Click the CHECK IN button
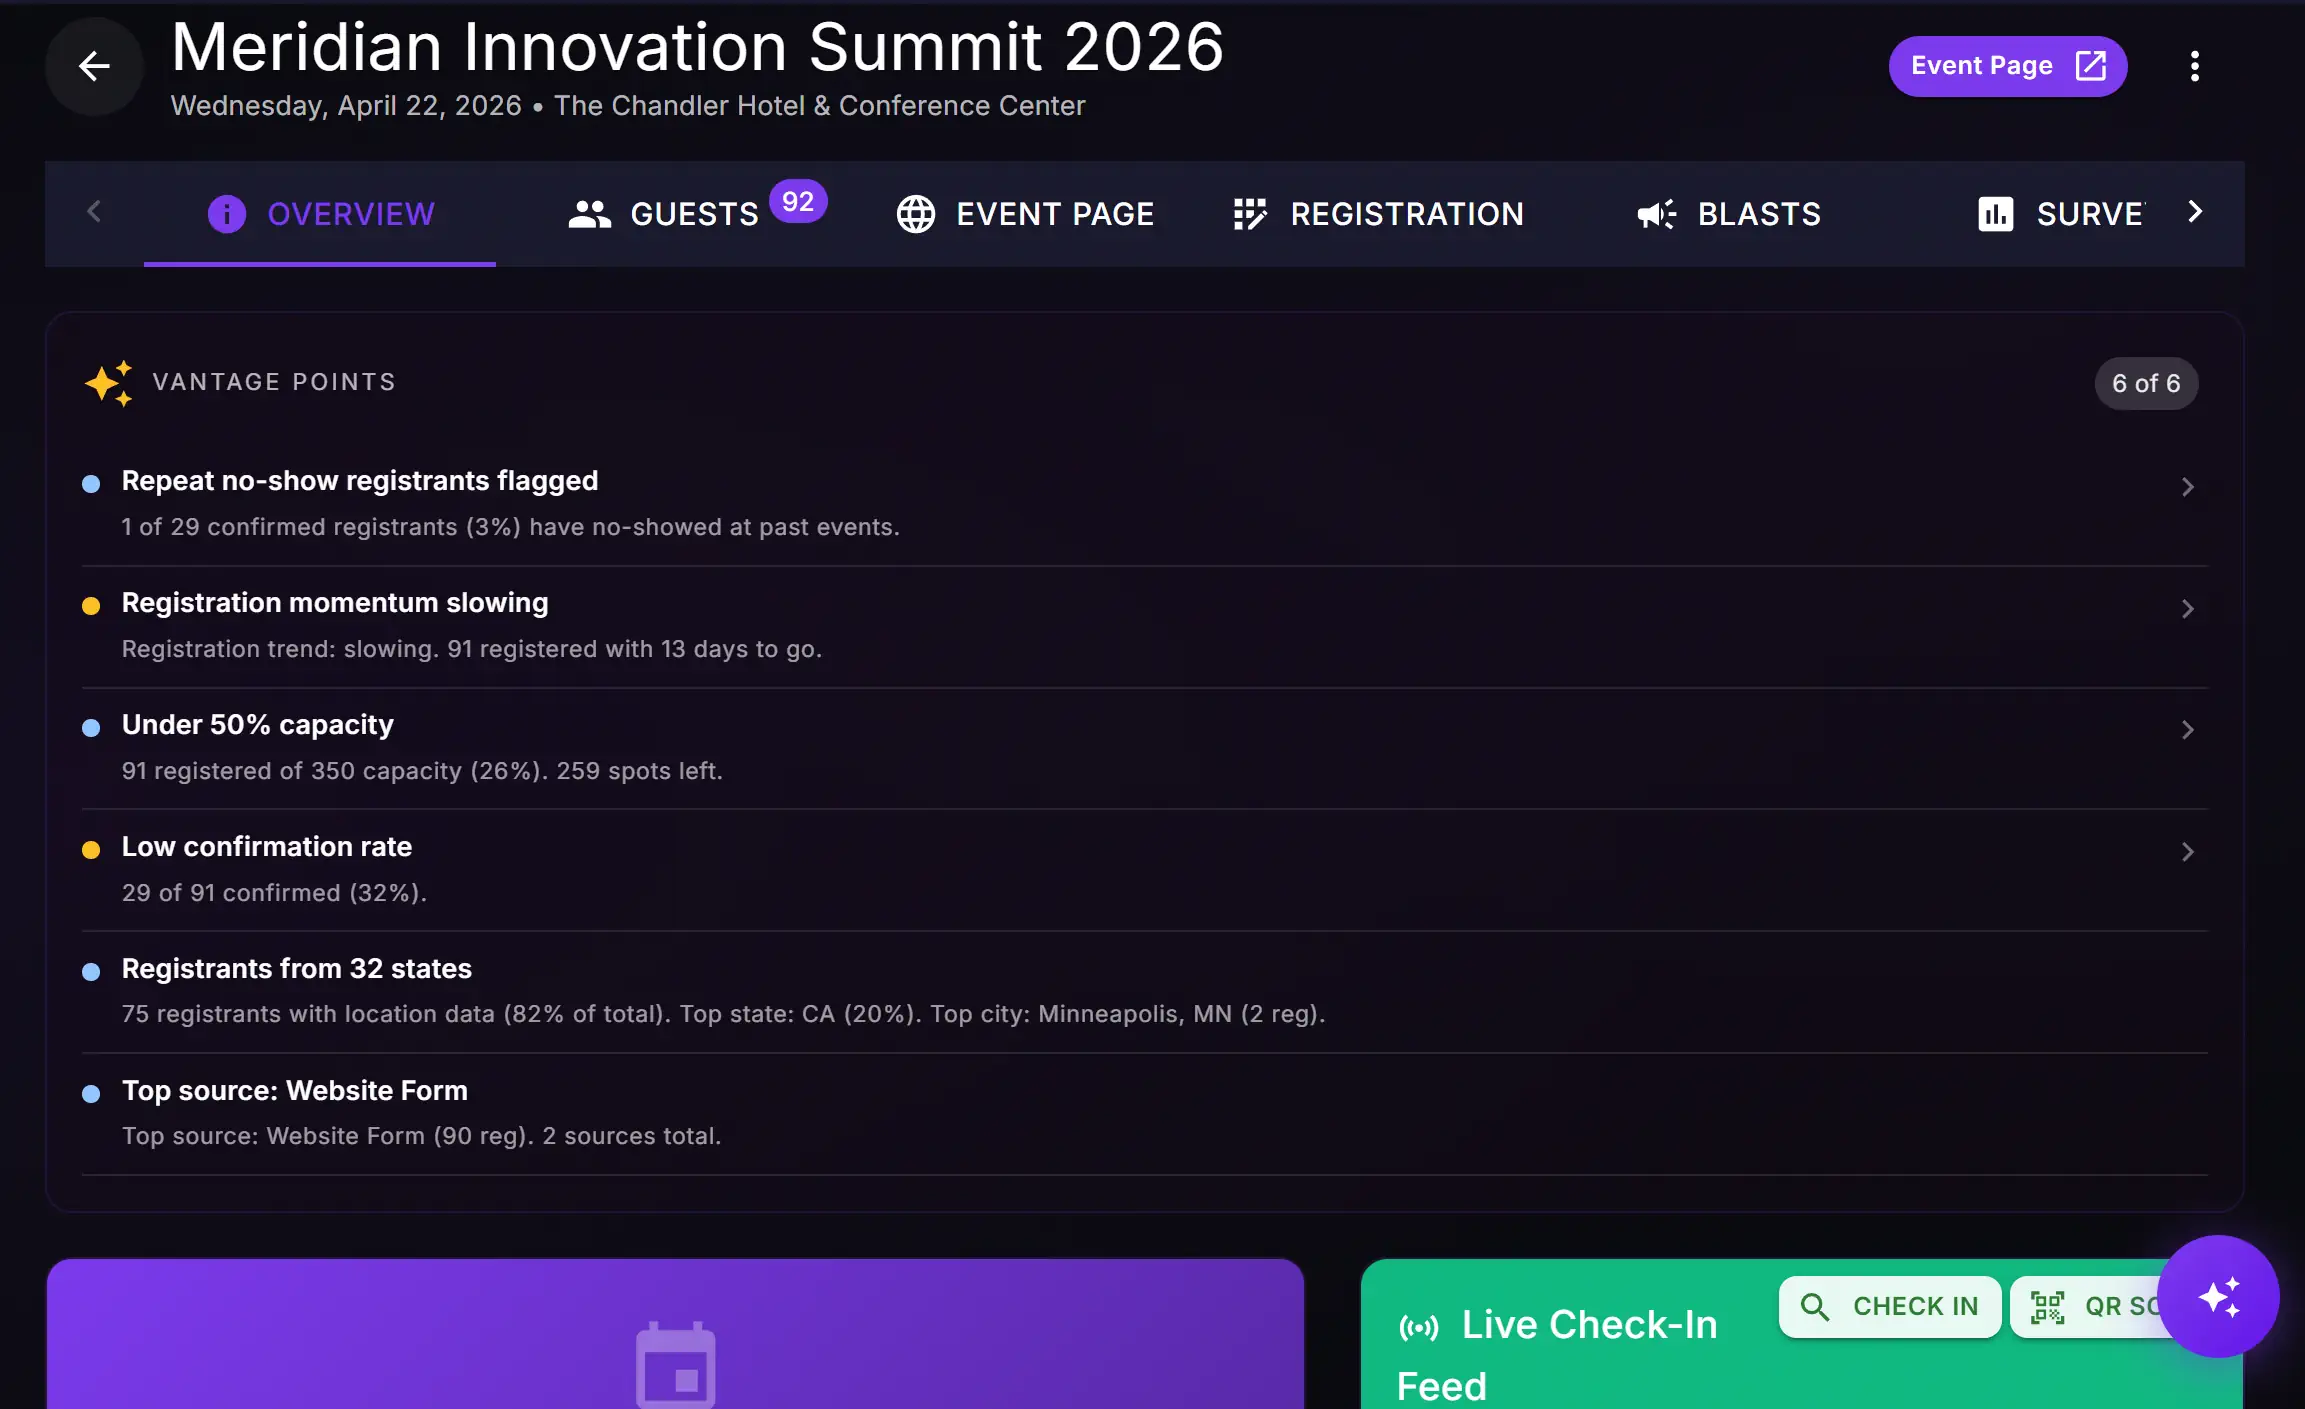Screen dimensions: 2305x1409 1890,1306
